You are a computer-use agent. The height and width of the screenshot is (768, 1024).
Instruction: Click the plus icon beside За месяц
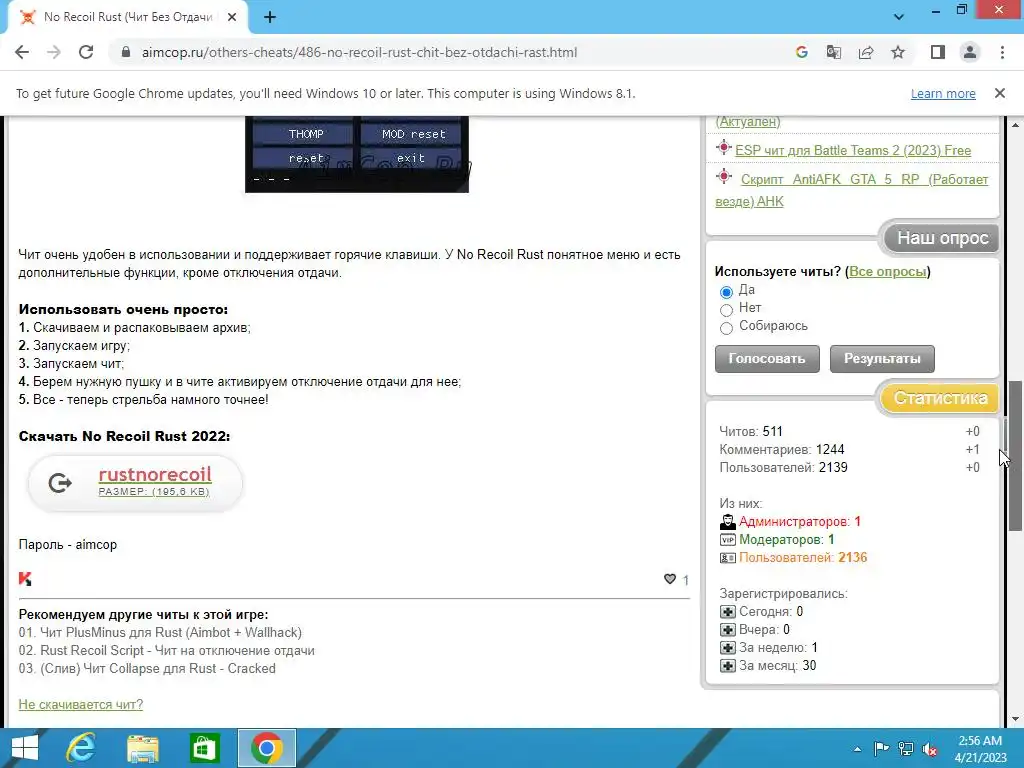point(728,665)
